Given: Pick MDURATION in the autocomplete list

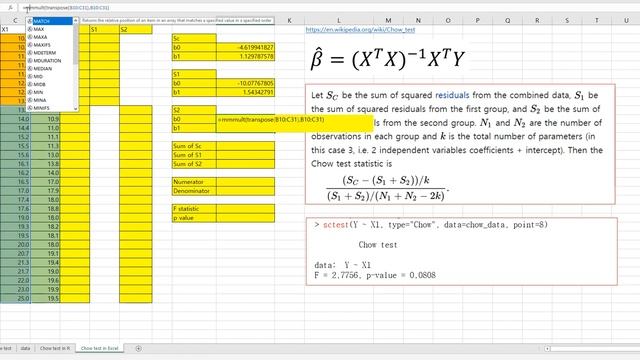Looking at the screenshot, I should (x=47, y=61).
